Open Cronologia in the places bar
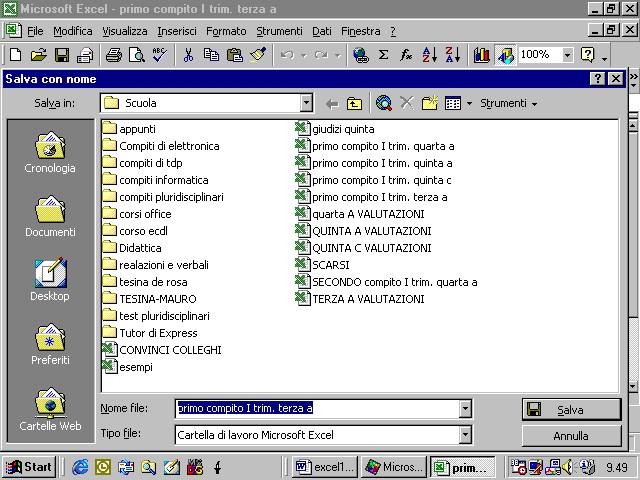This screenshot has height=480, width=640. click(x=50, y=152)
